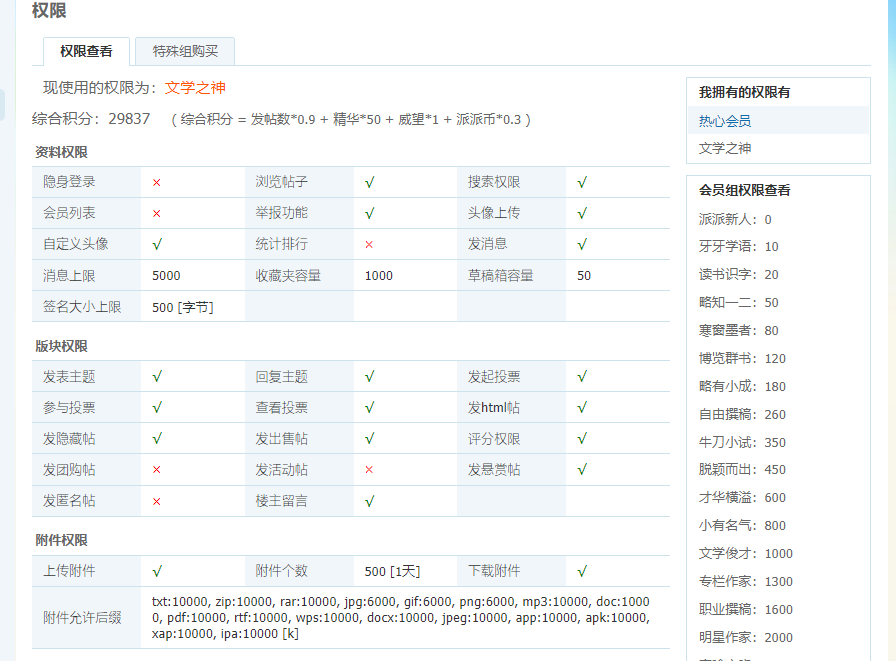Screen dimensions: 896x661
Task: Click the 附件允许后缀 file extensions text
Action: 401,618
